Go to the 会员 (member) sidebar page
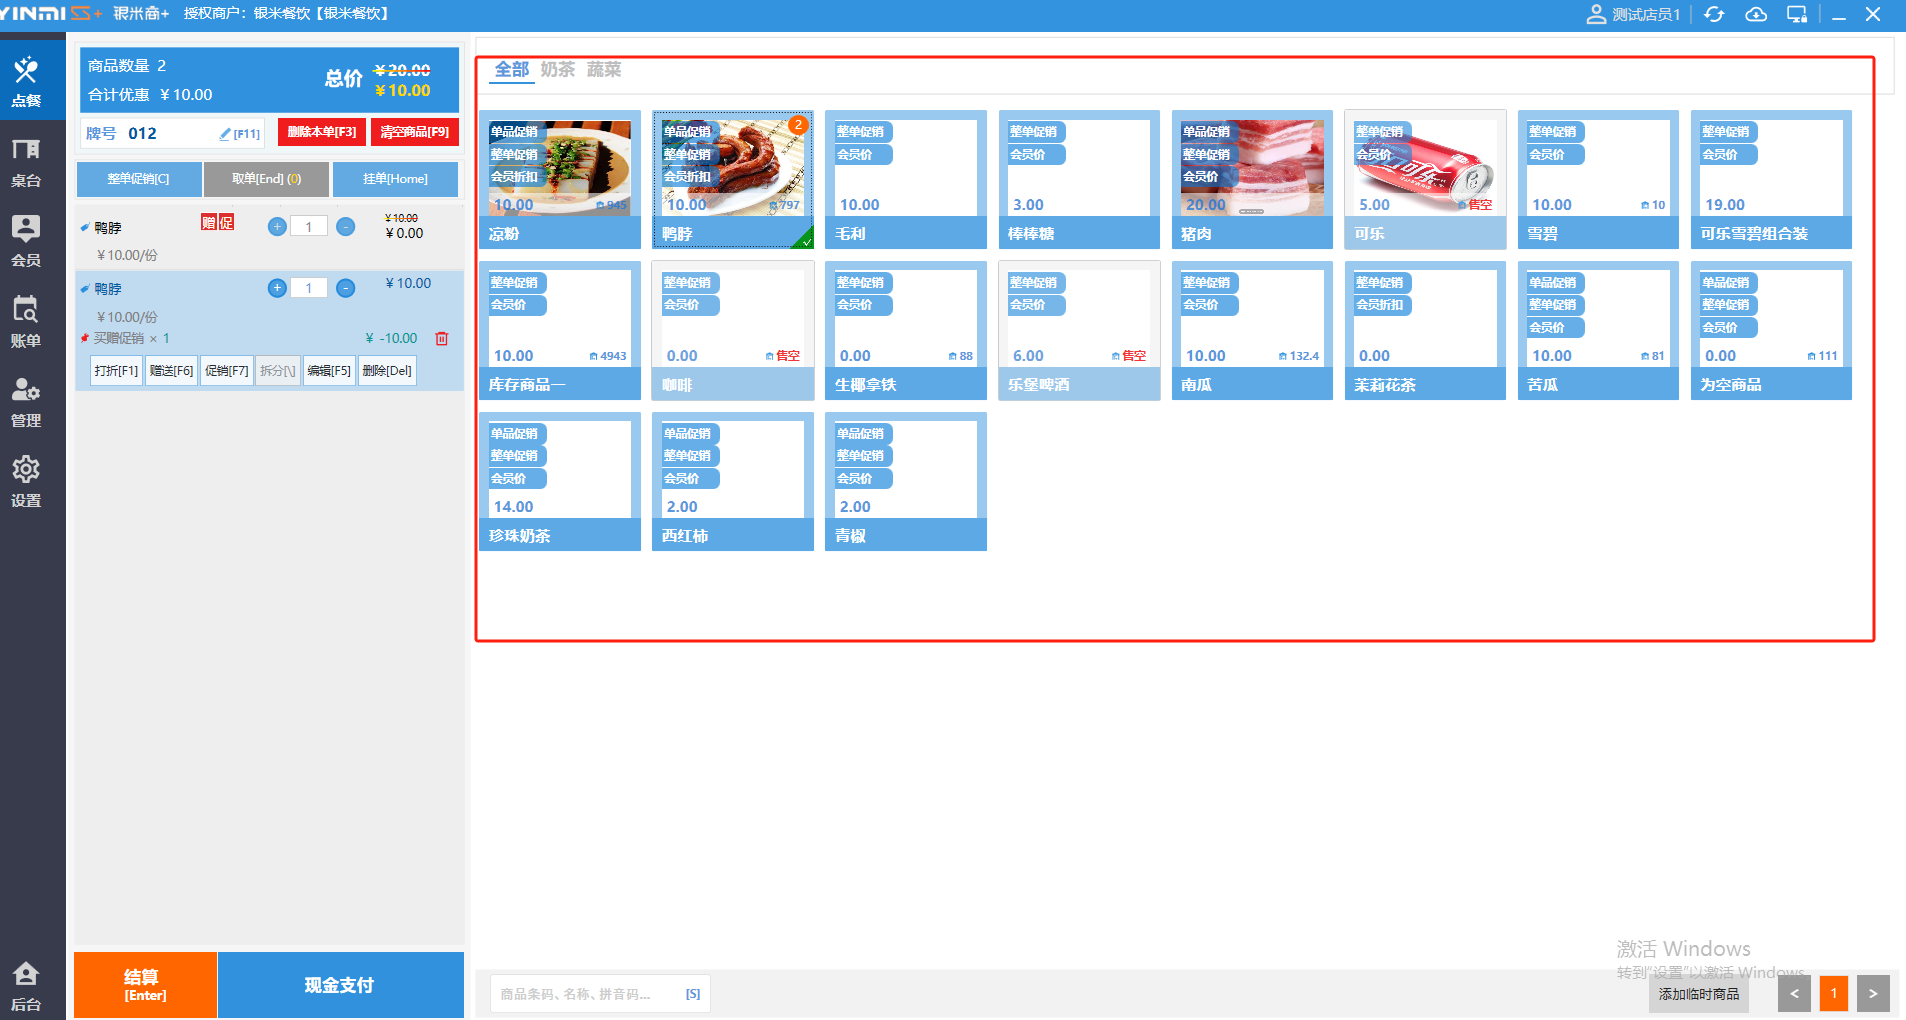The image size is (1906, 1020). click(26, 242)
